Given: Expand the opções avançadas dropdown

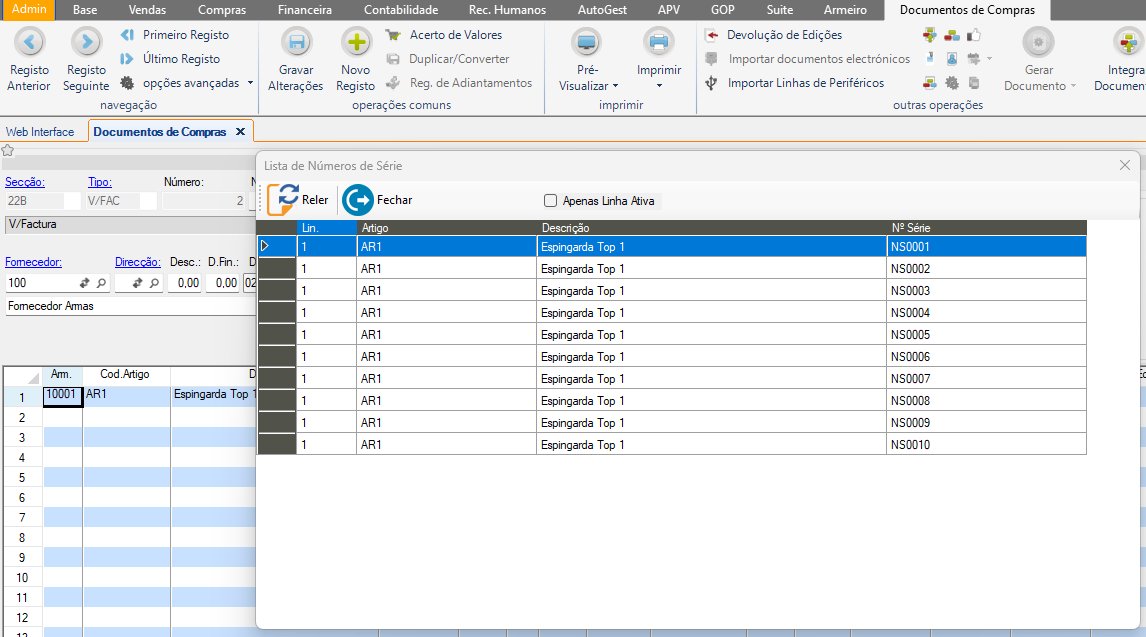Looking at the screenshot, I should (250, 83).
